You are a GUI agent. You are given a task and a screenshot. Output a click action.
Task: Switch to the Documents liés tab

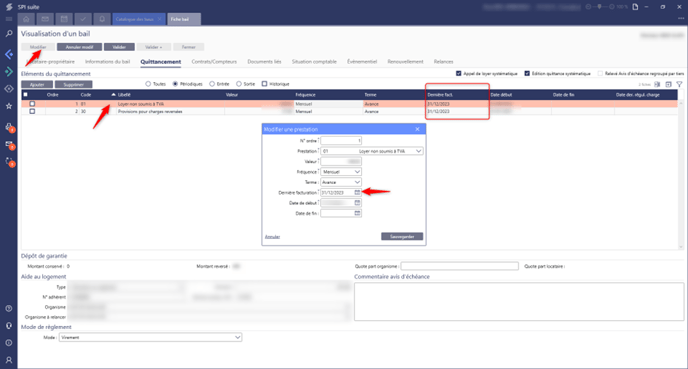click(264, 62)
